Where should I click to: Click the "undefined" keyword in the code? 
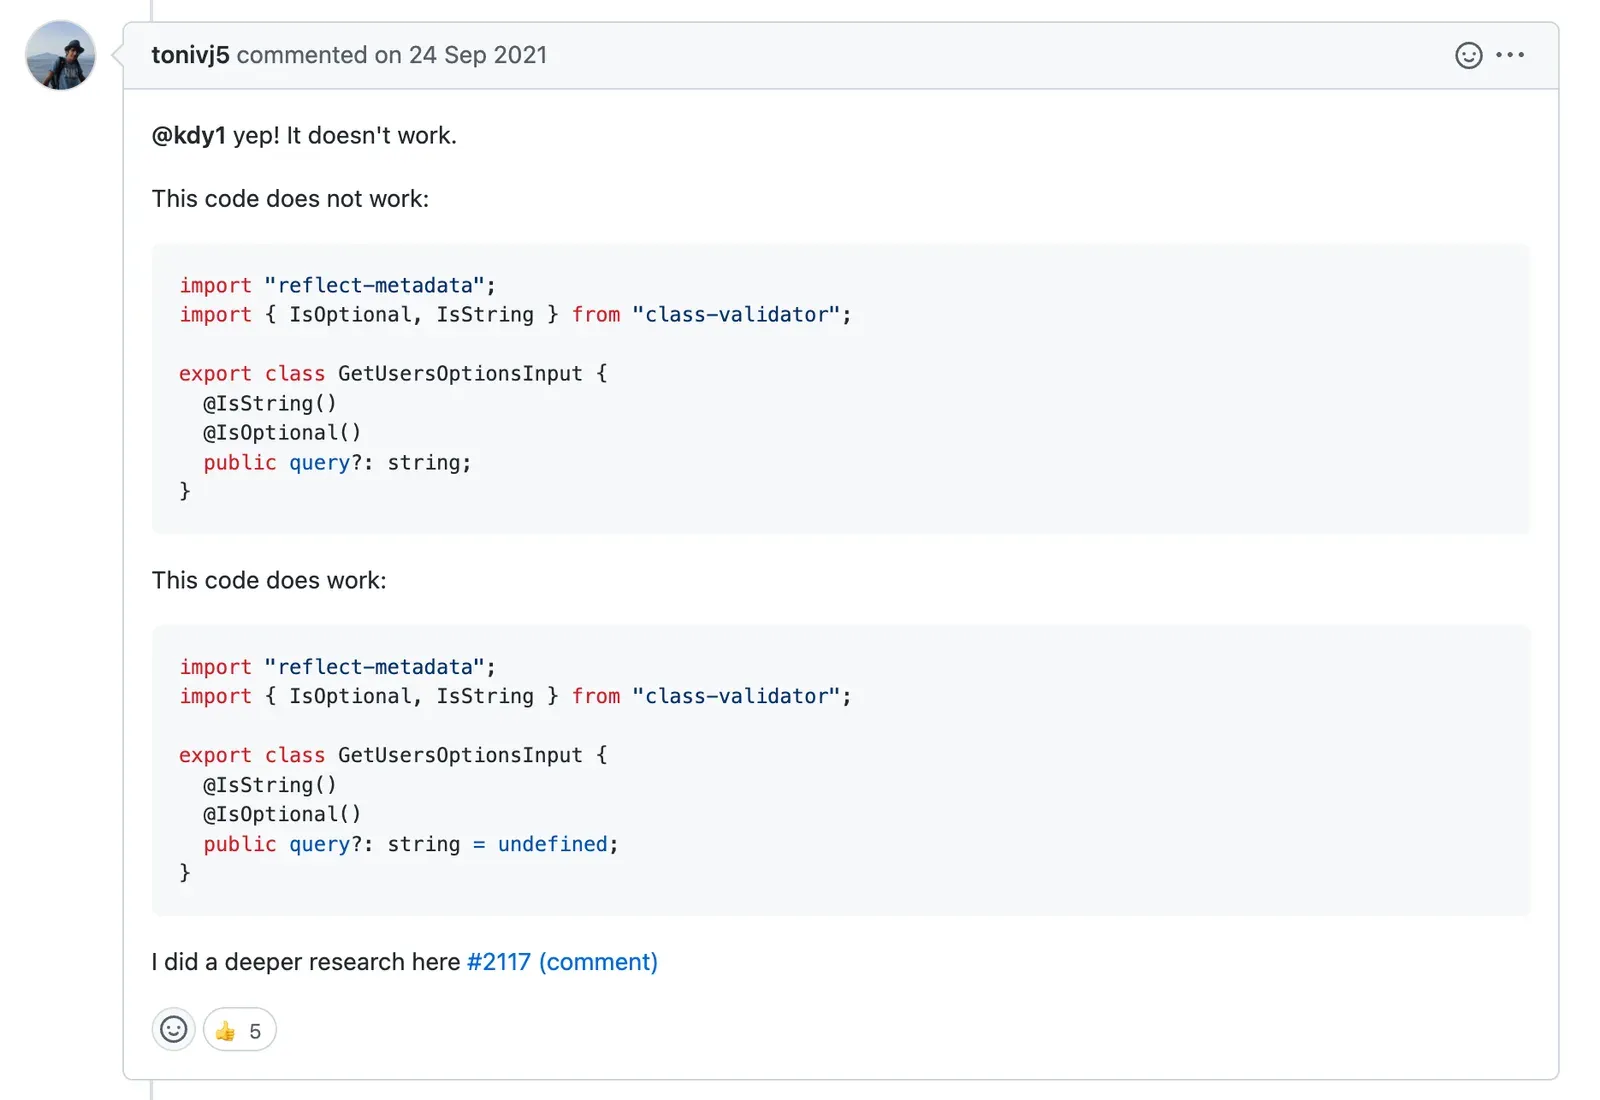point(552,844)
